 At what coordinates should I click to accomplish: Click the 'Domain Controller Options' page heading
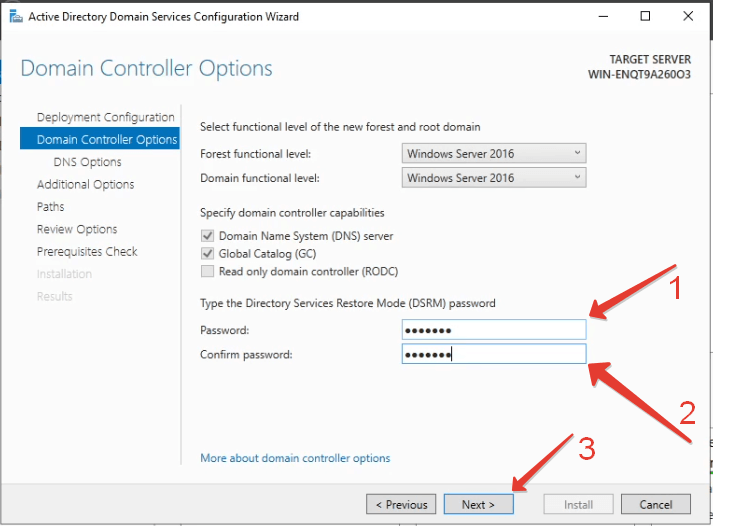pos(147,68)
